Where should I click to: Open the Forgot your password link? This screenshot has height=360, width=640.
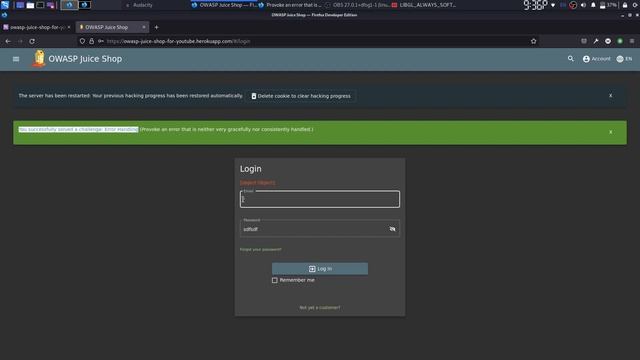tap(260, 249)
